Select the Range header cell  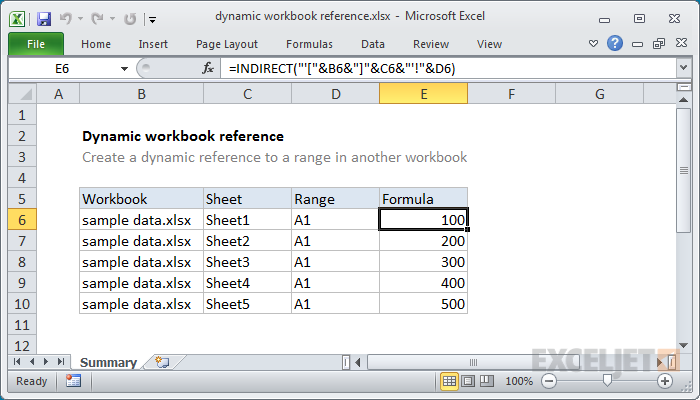pos(335,199)
